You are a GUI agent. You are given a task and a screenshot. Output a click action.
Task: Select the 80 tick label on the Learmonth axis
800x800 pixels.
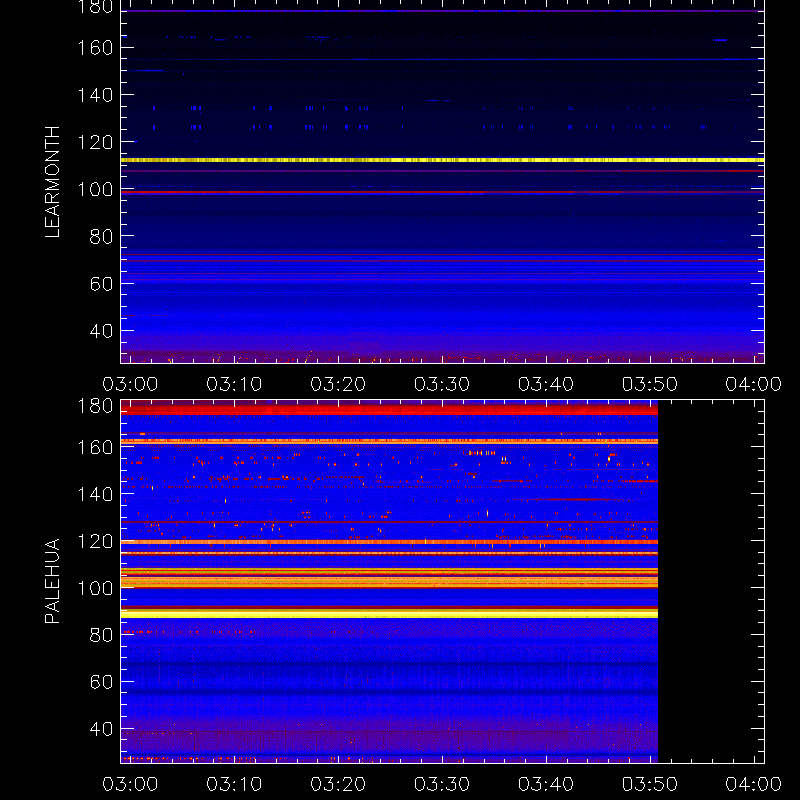[x=101, y=236]
